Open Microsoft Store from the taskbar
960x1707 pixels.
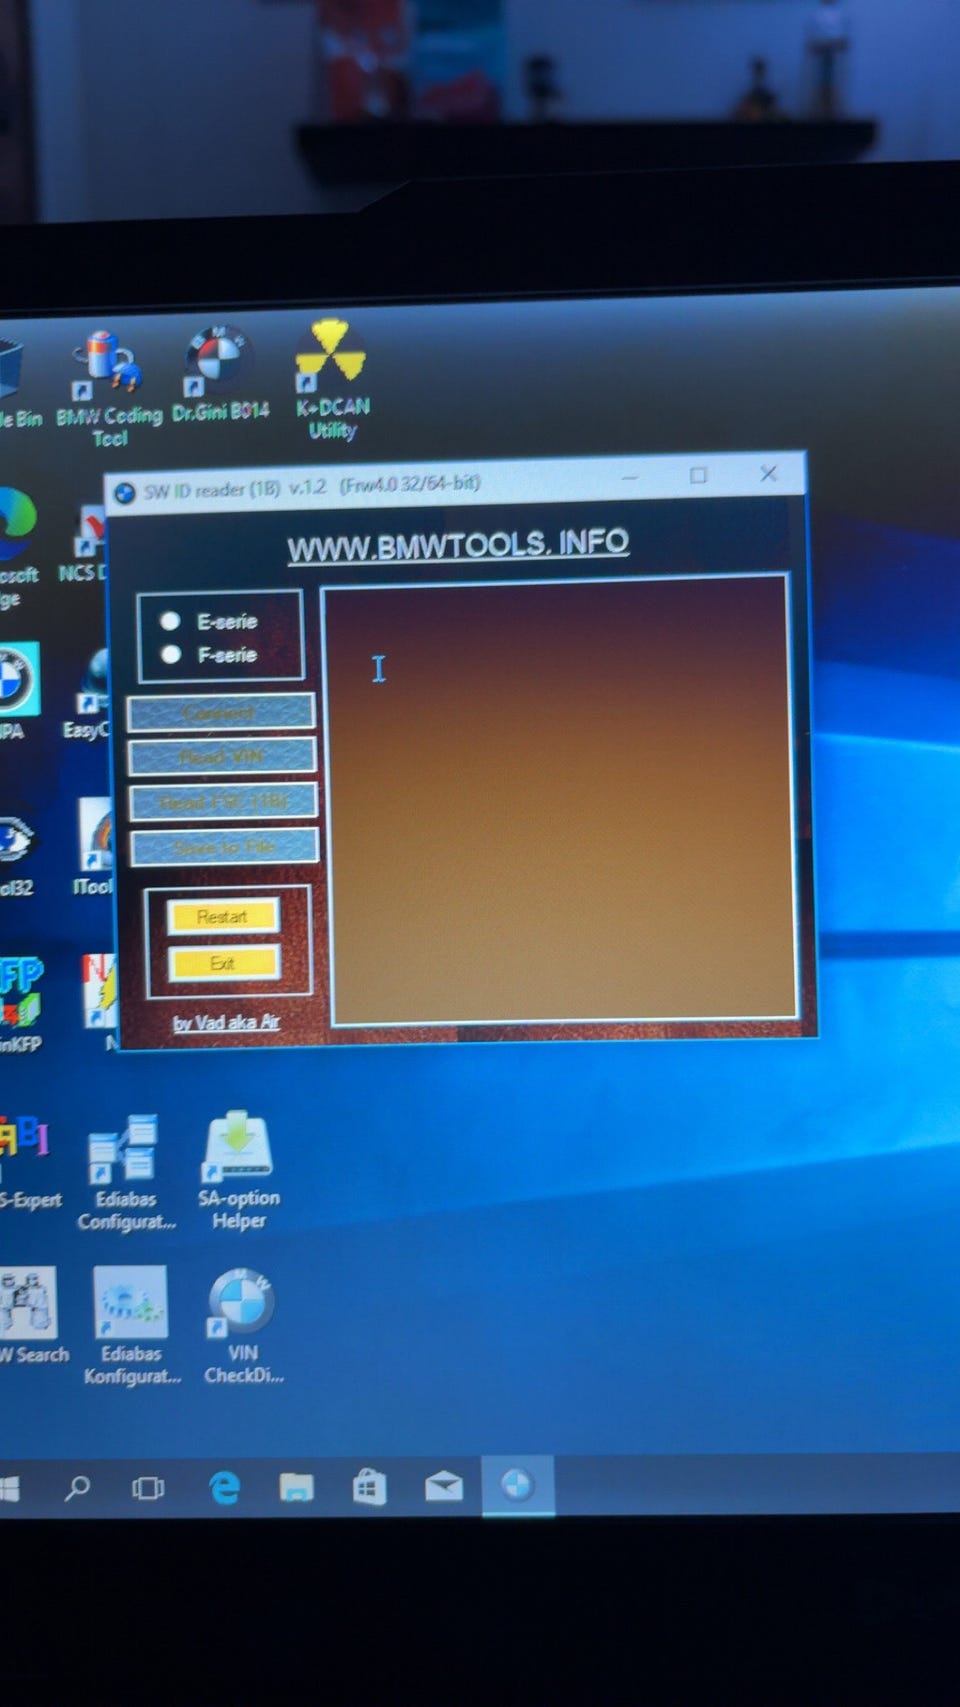(x=369, y=1487)
